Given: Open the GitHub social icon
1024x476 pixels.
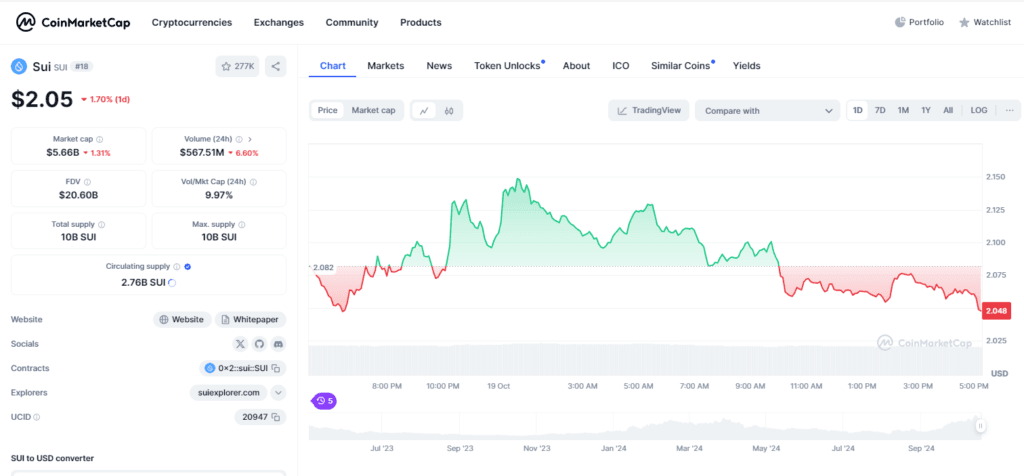Looking at the screenshot, I should point(259,343).
